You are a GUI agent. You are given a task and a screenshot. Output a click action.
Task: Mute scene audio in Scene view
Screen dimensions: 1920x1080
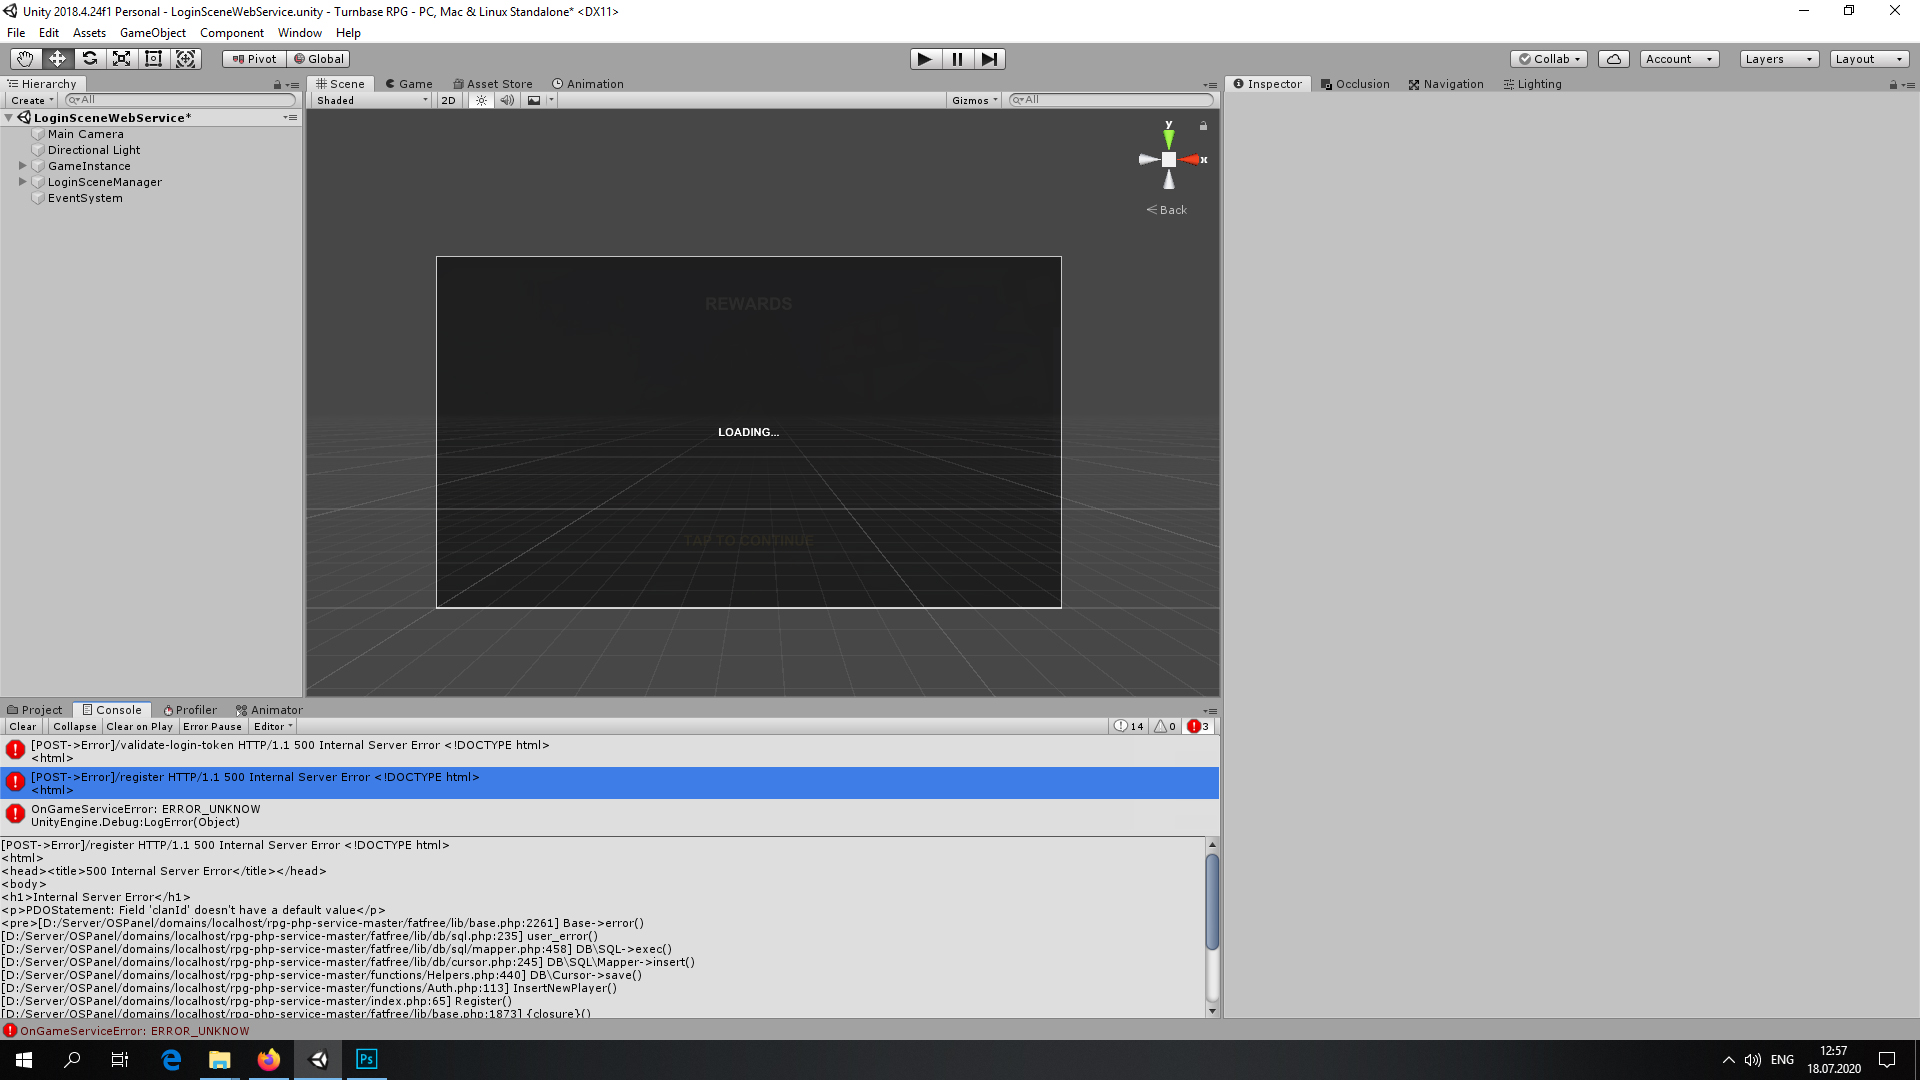tap(507, 100)
